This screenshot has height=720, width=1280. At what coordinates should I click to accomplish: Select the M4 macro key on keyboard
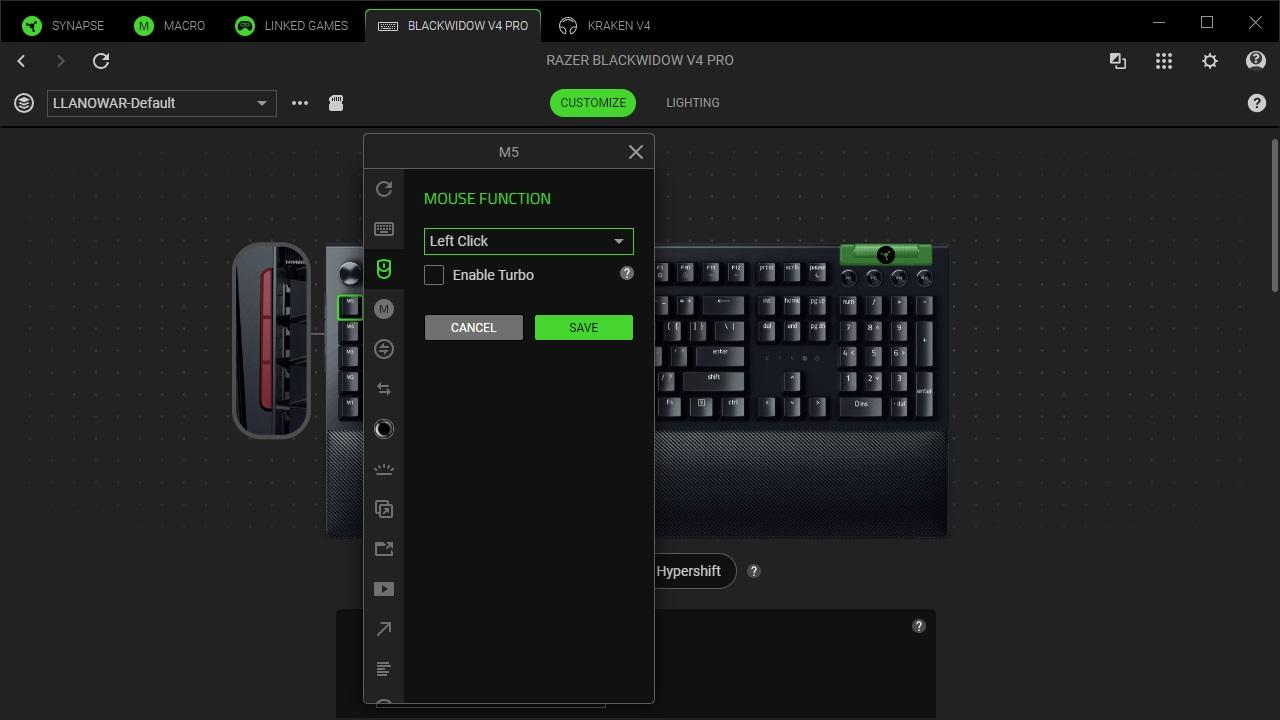tap(350, 330)
